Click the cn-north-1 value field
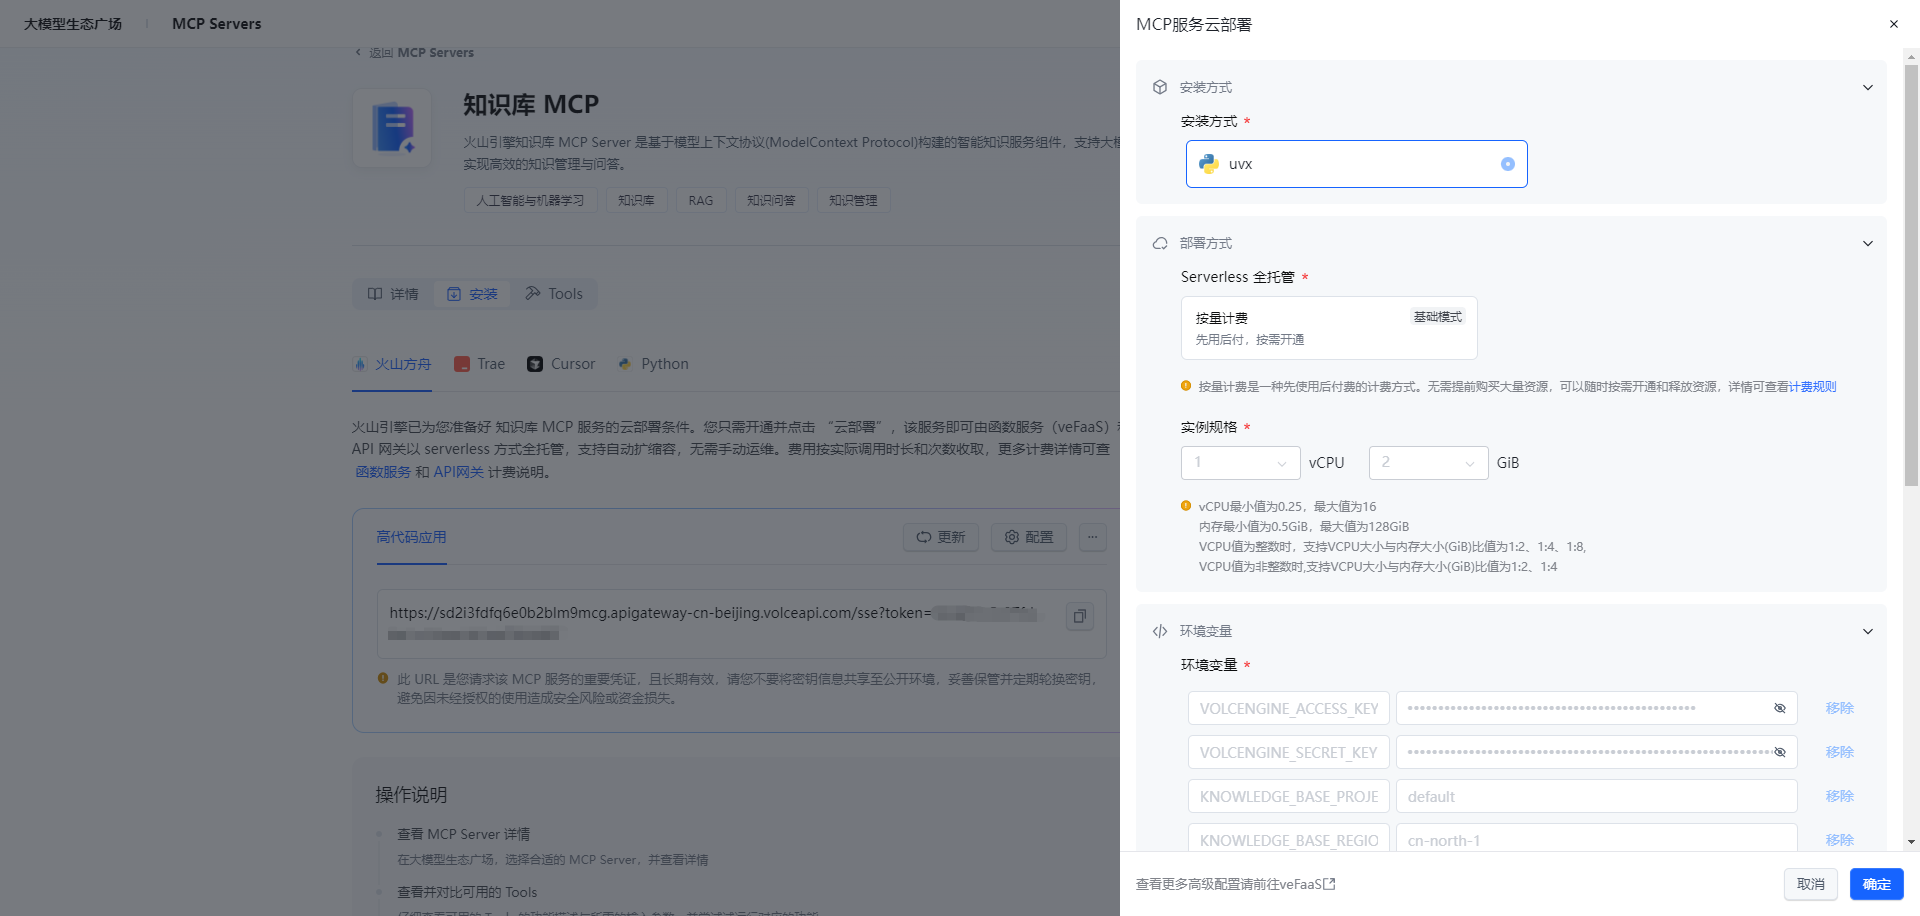Image resolution: width=1920 pixels, height=916 pixels. (1597, 838)
